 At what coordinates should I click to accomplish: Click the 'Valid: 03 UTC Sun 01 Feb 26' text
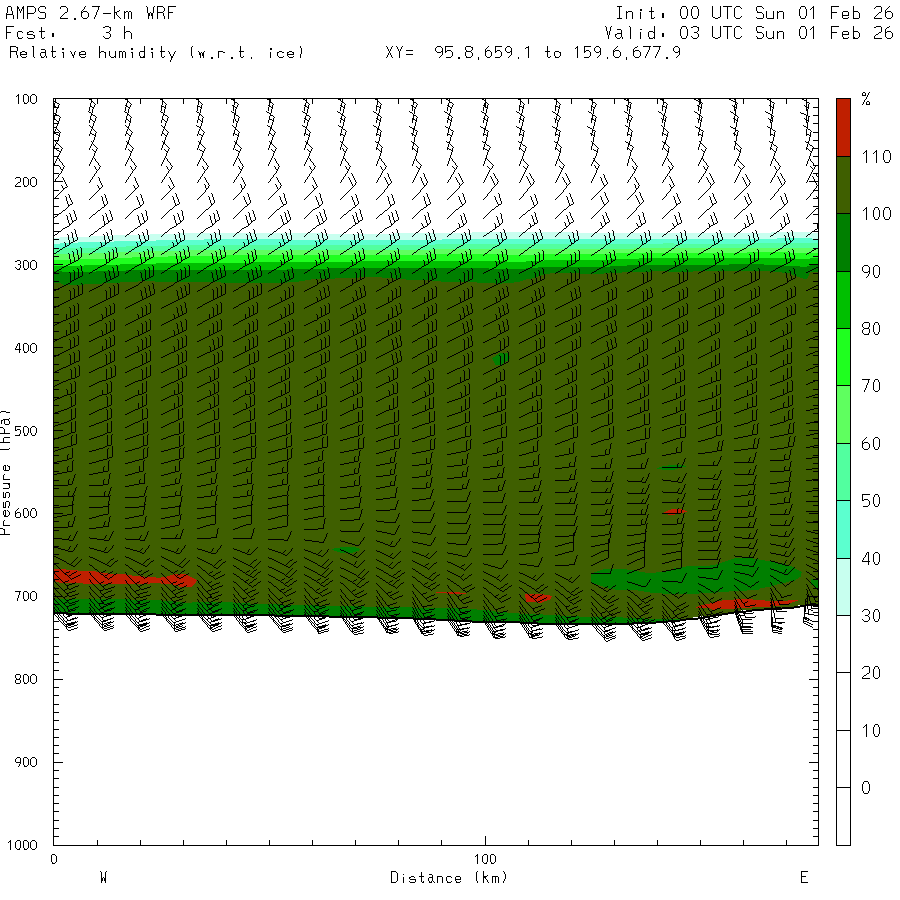748,33
